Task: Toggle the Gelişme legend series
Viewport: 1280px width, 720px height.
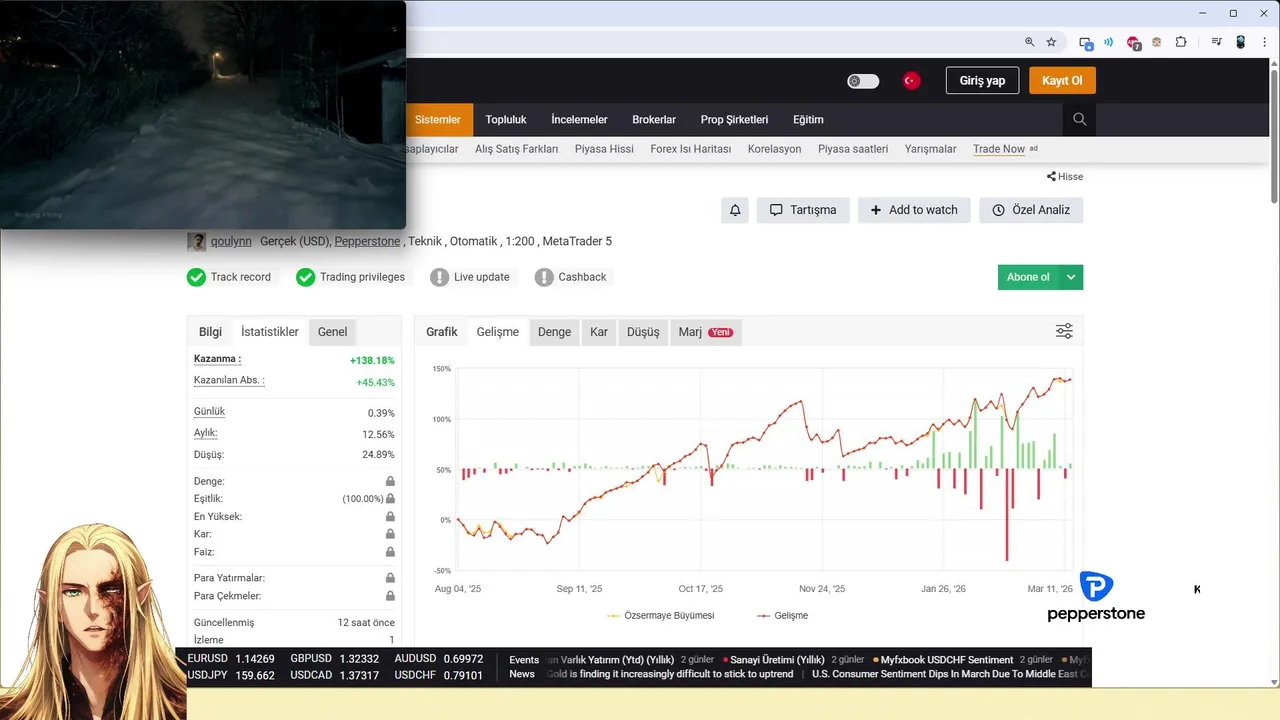Action: (782, 615)
